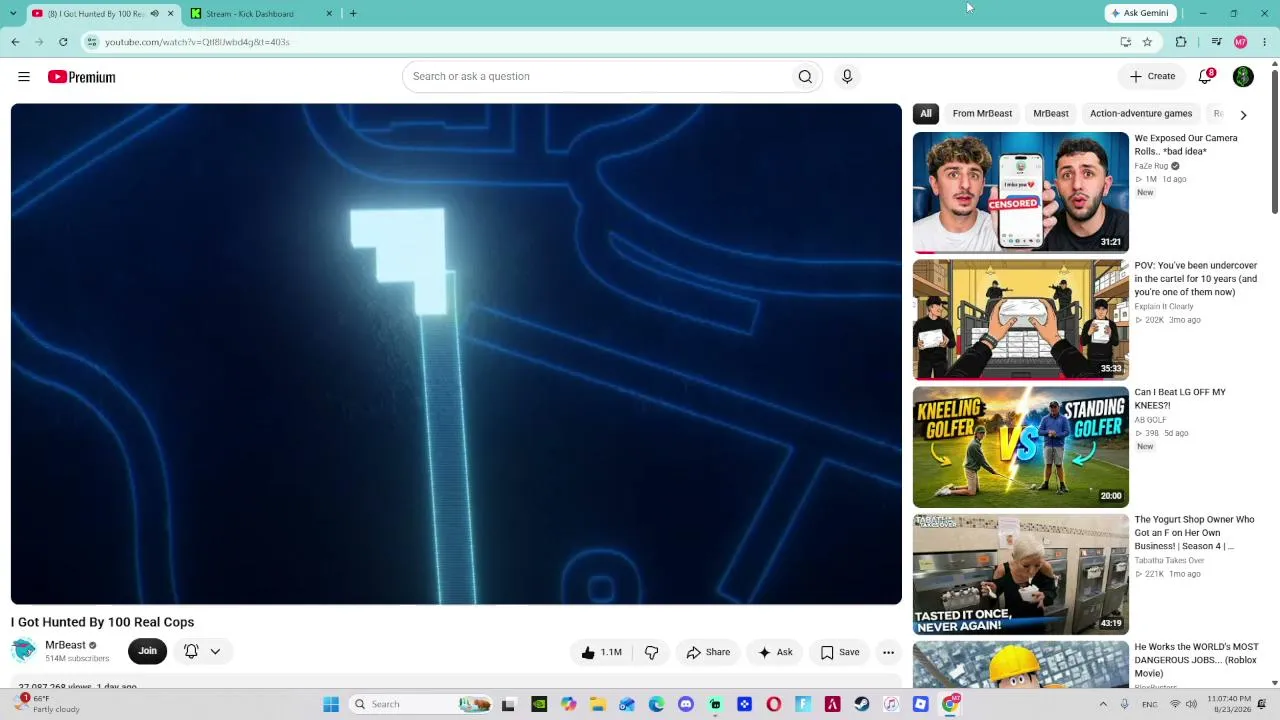Expand notification options chevron for MrBeast
The height and width of the screenshot is (720, 1280).
(x=215, y=651)
